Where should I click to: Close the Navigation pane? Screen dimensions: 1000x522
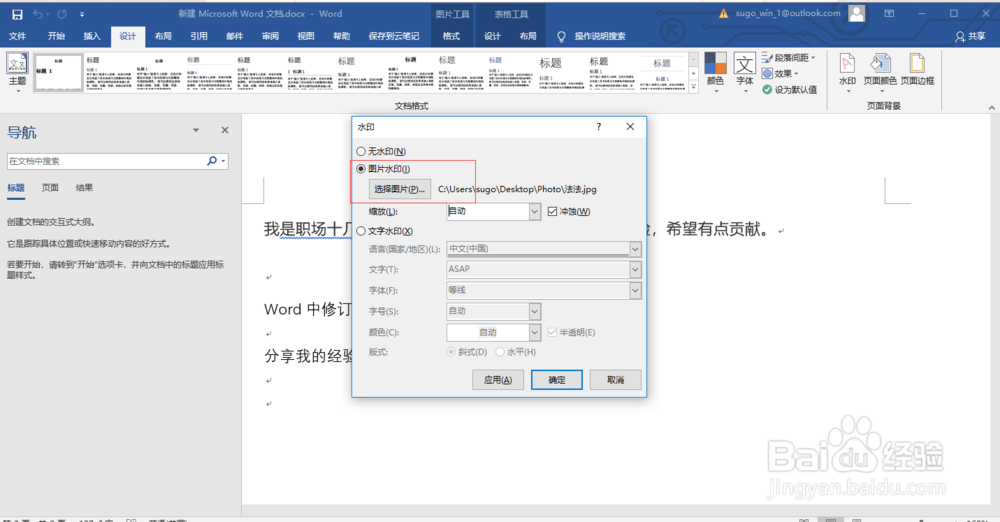point(224,130)
